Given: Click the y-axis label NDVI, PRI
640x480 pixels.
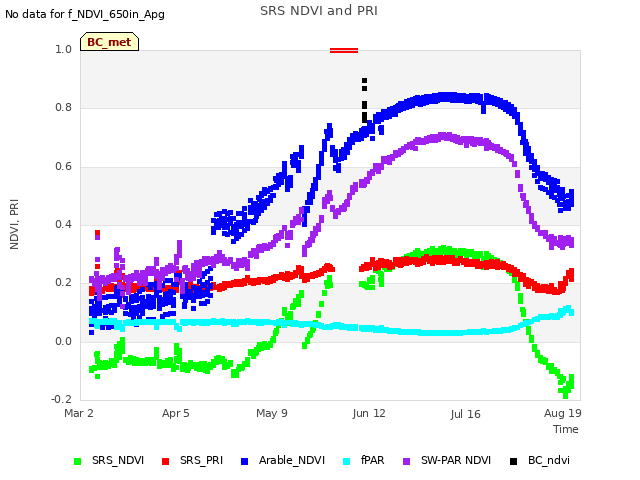Looking at the screenshot, I should click(14, 224).
